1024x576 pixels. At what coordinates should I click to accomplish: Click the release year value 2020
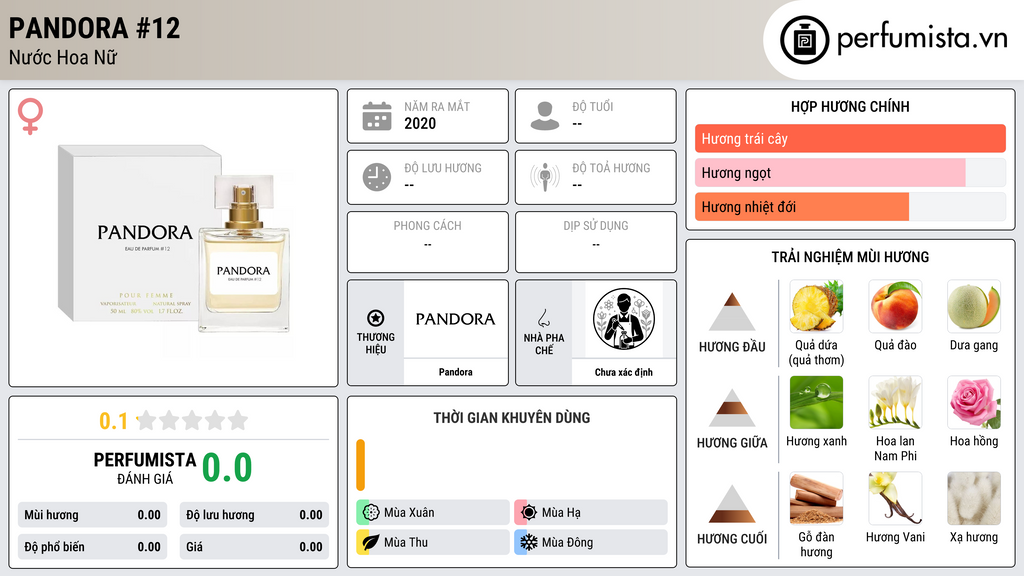click(420, 123)
